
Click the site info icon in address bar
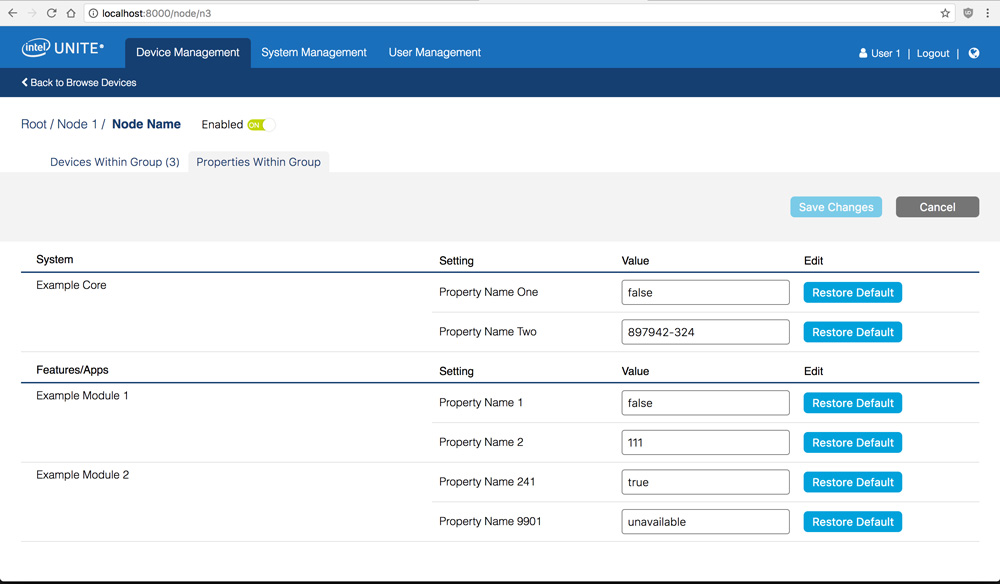[x=93, y=13]
